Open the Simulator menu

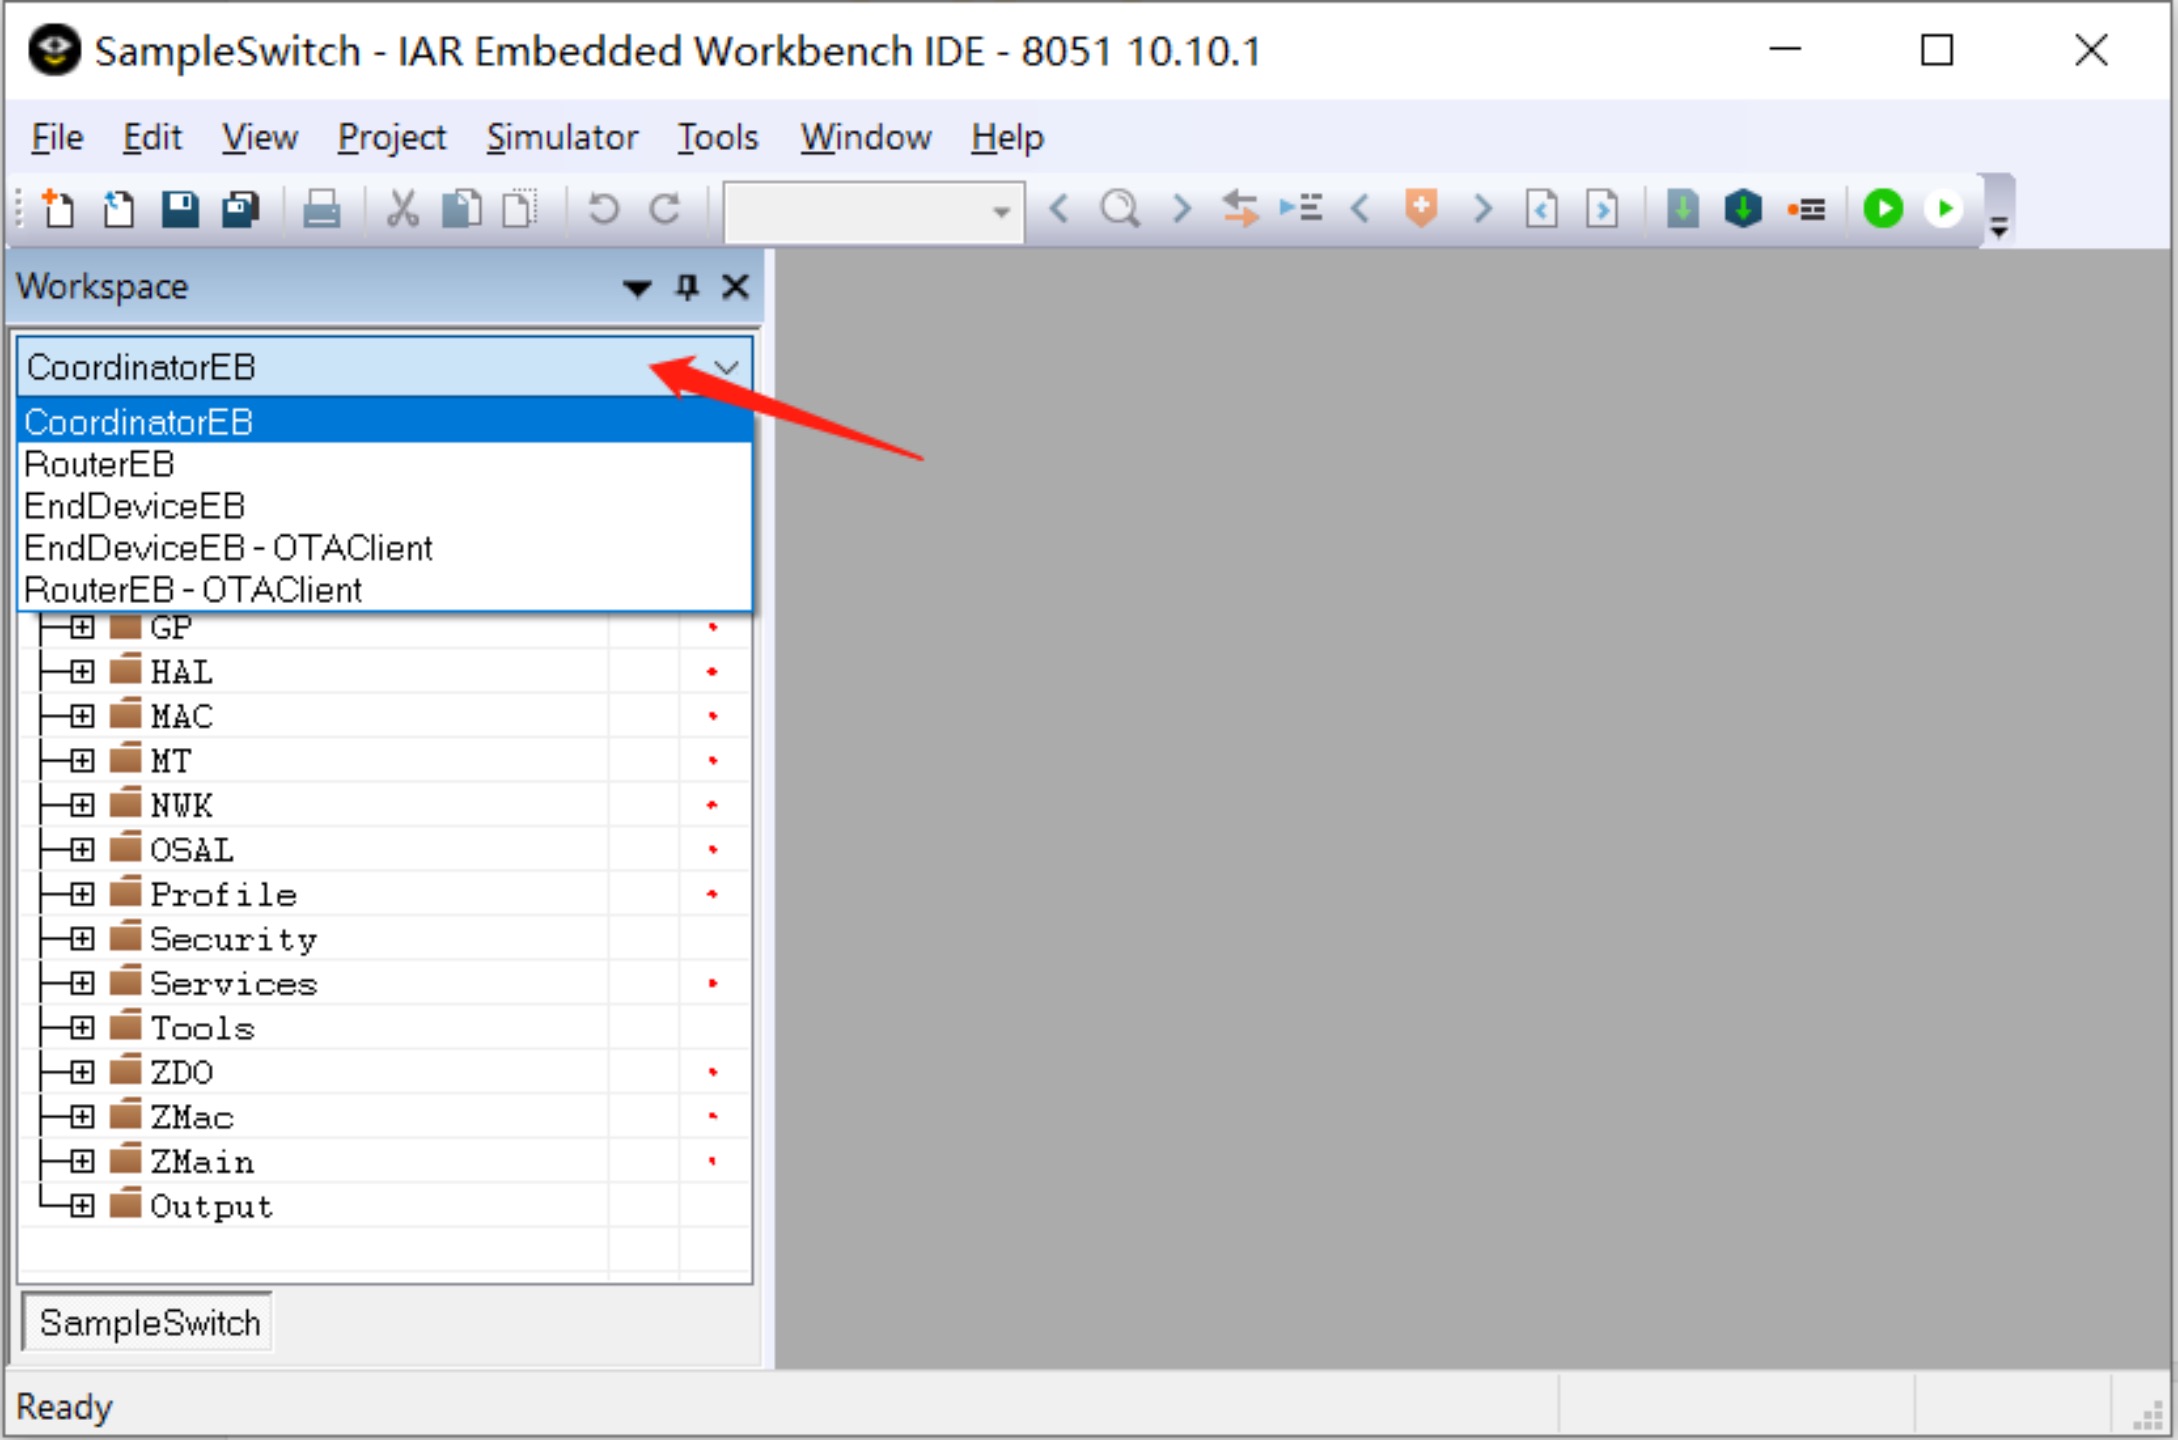click(x=562, y=137)
